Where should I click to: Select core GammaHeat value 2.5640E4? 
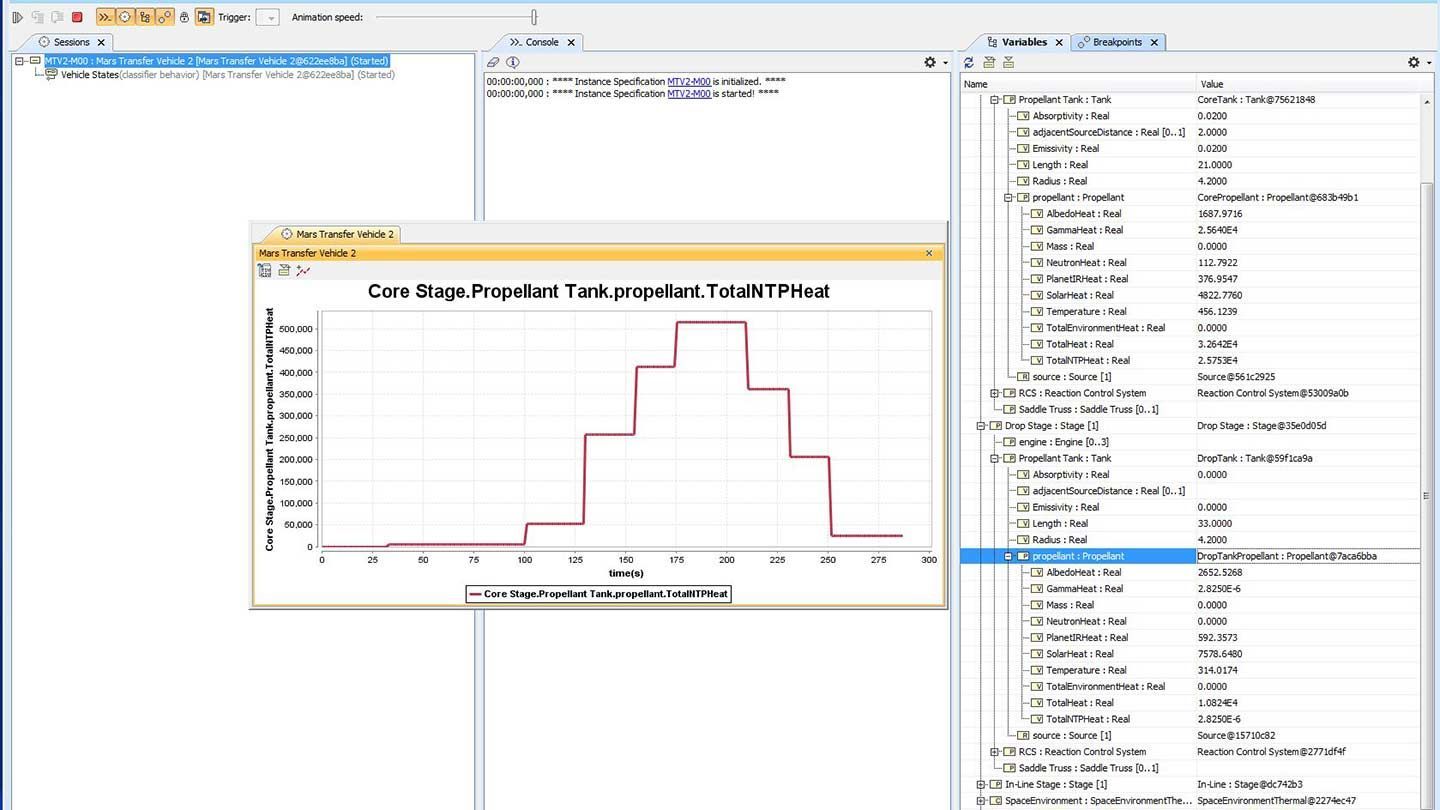1219,230
